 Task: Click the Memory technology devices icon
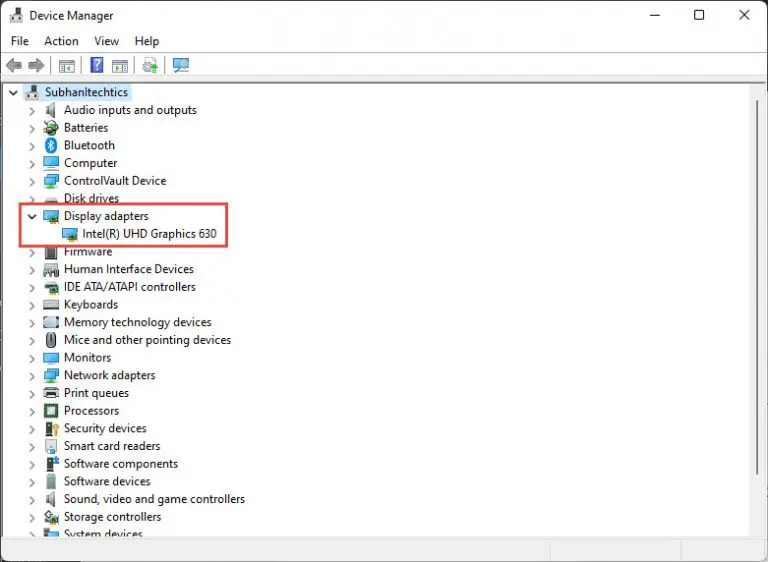[x=51, y=322]
